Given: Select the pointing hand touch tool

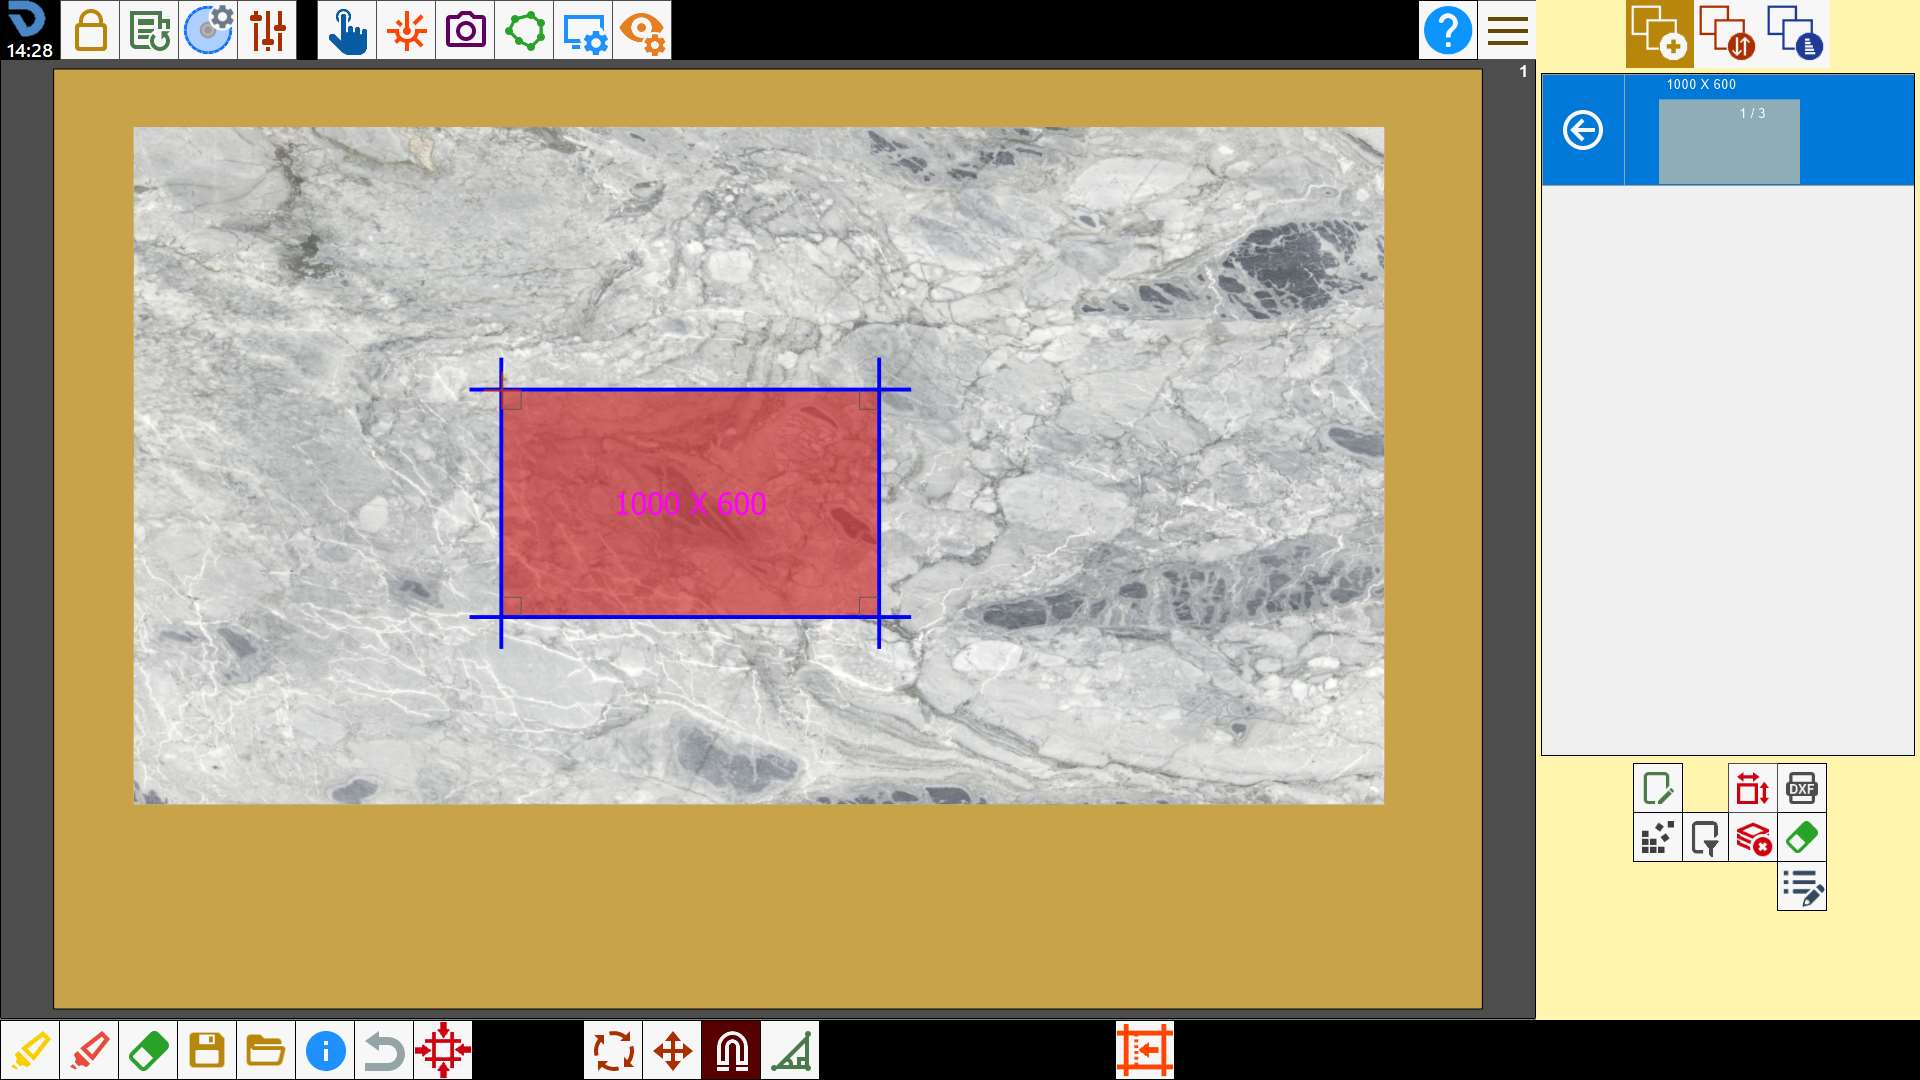Looking at the screenshot, I should 347,30.
